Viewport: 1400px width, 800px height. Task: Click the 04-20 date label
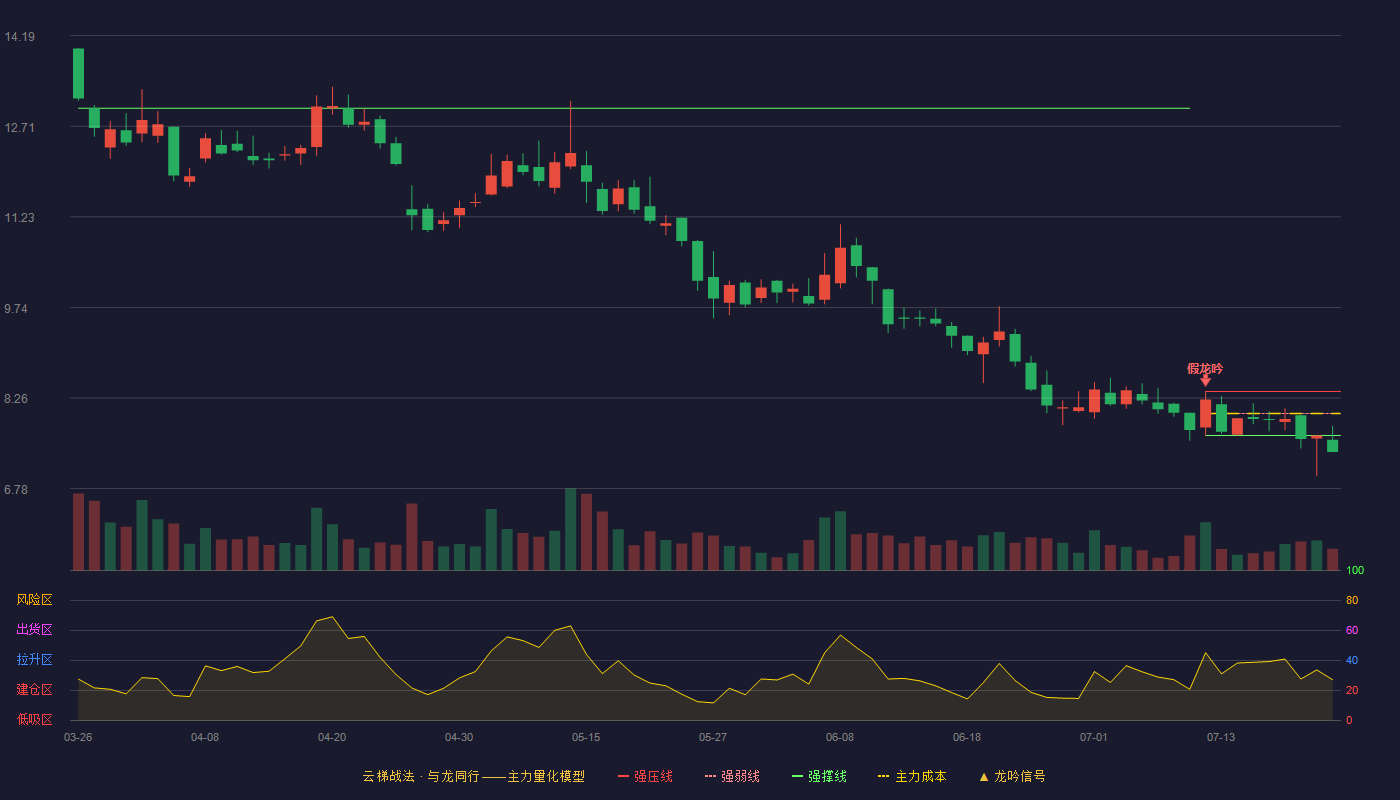pyautogui.click(x=332, y=737)
